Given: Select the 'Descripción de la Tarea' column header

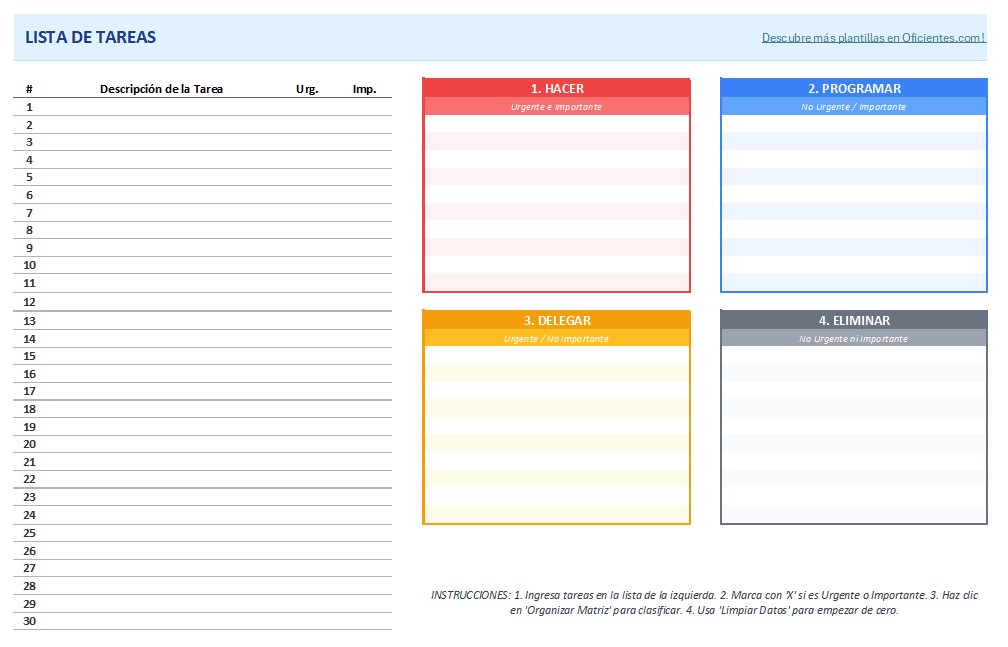Looking at the screenshot, I should 161,89.
